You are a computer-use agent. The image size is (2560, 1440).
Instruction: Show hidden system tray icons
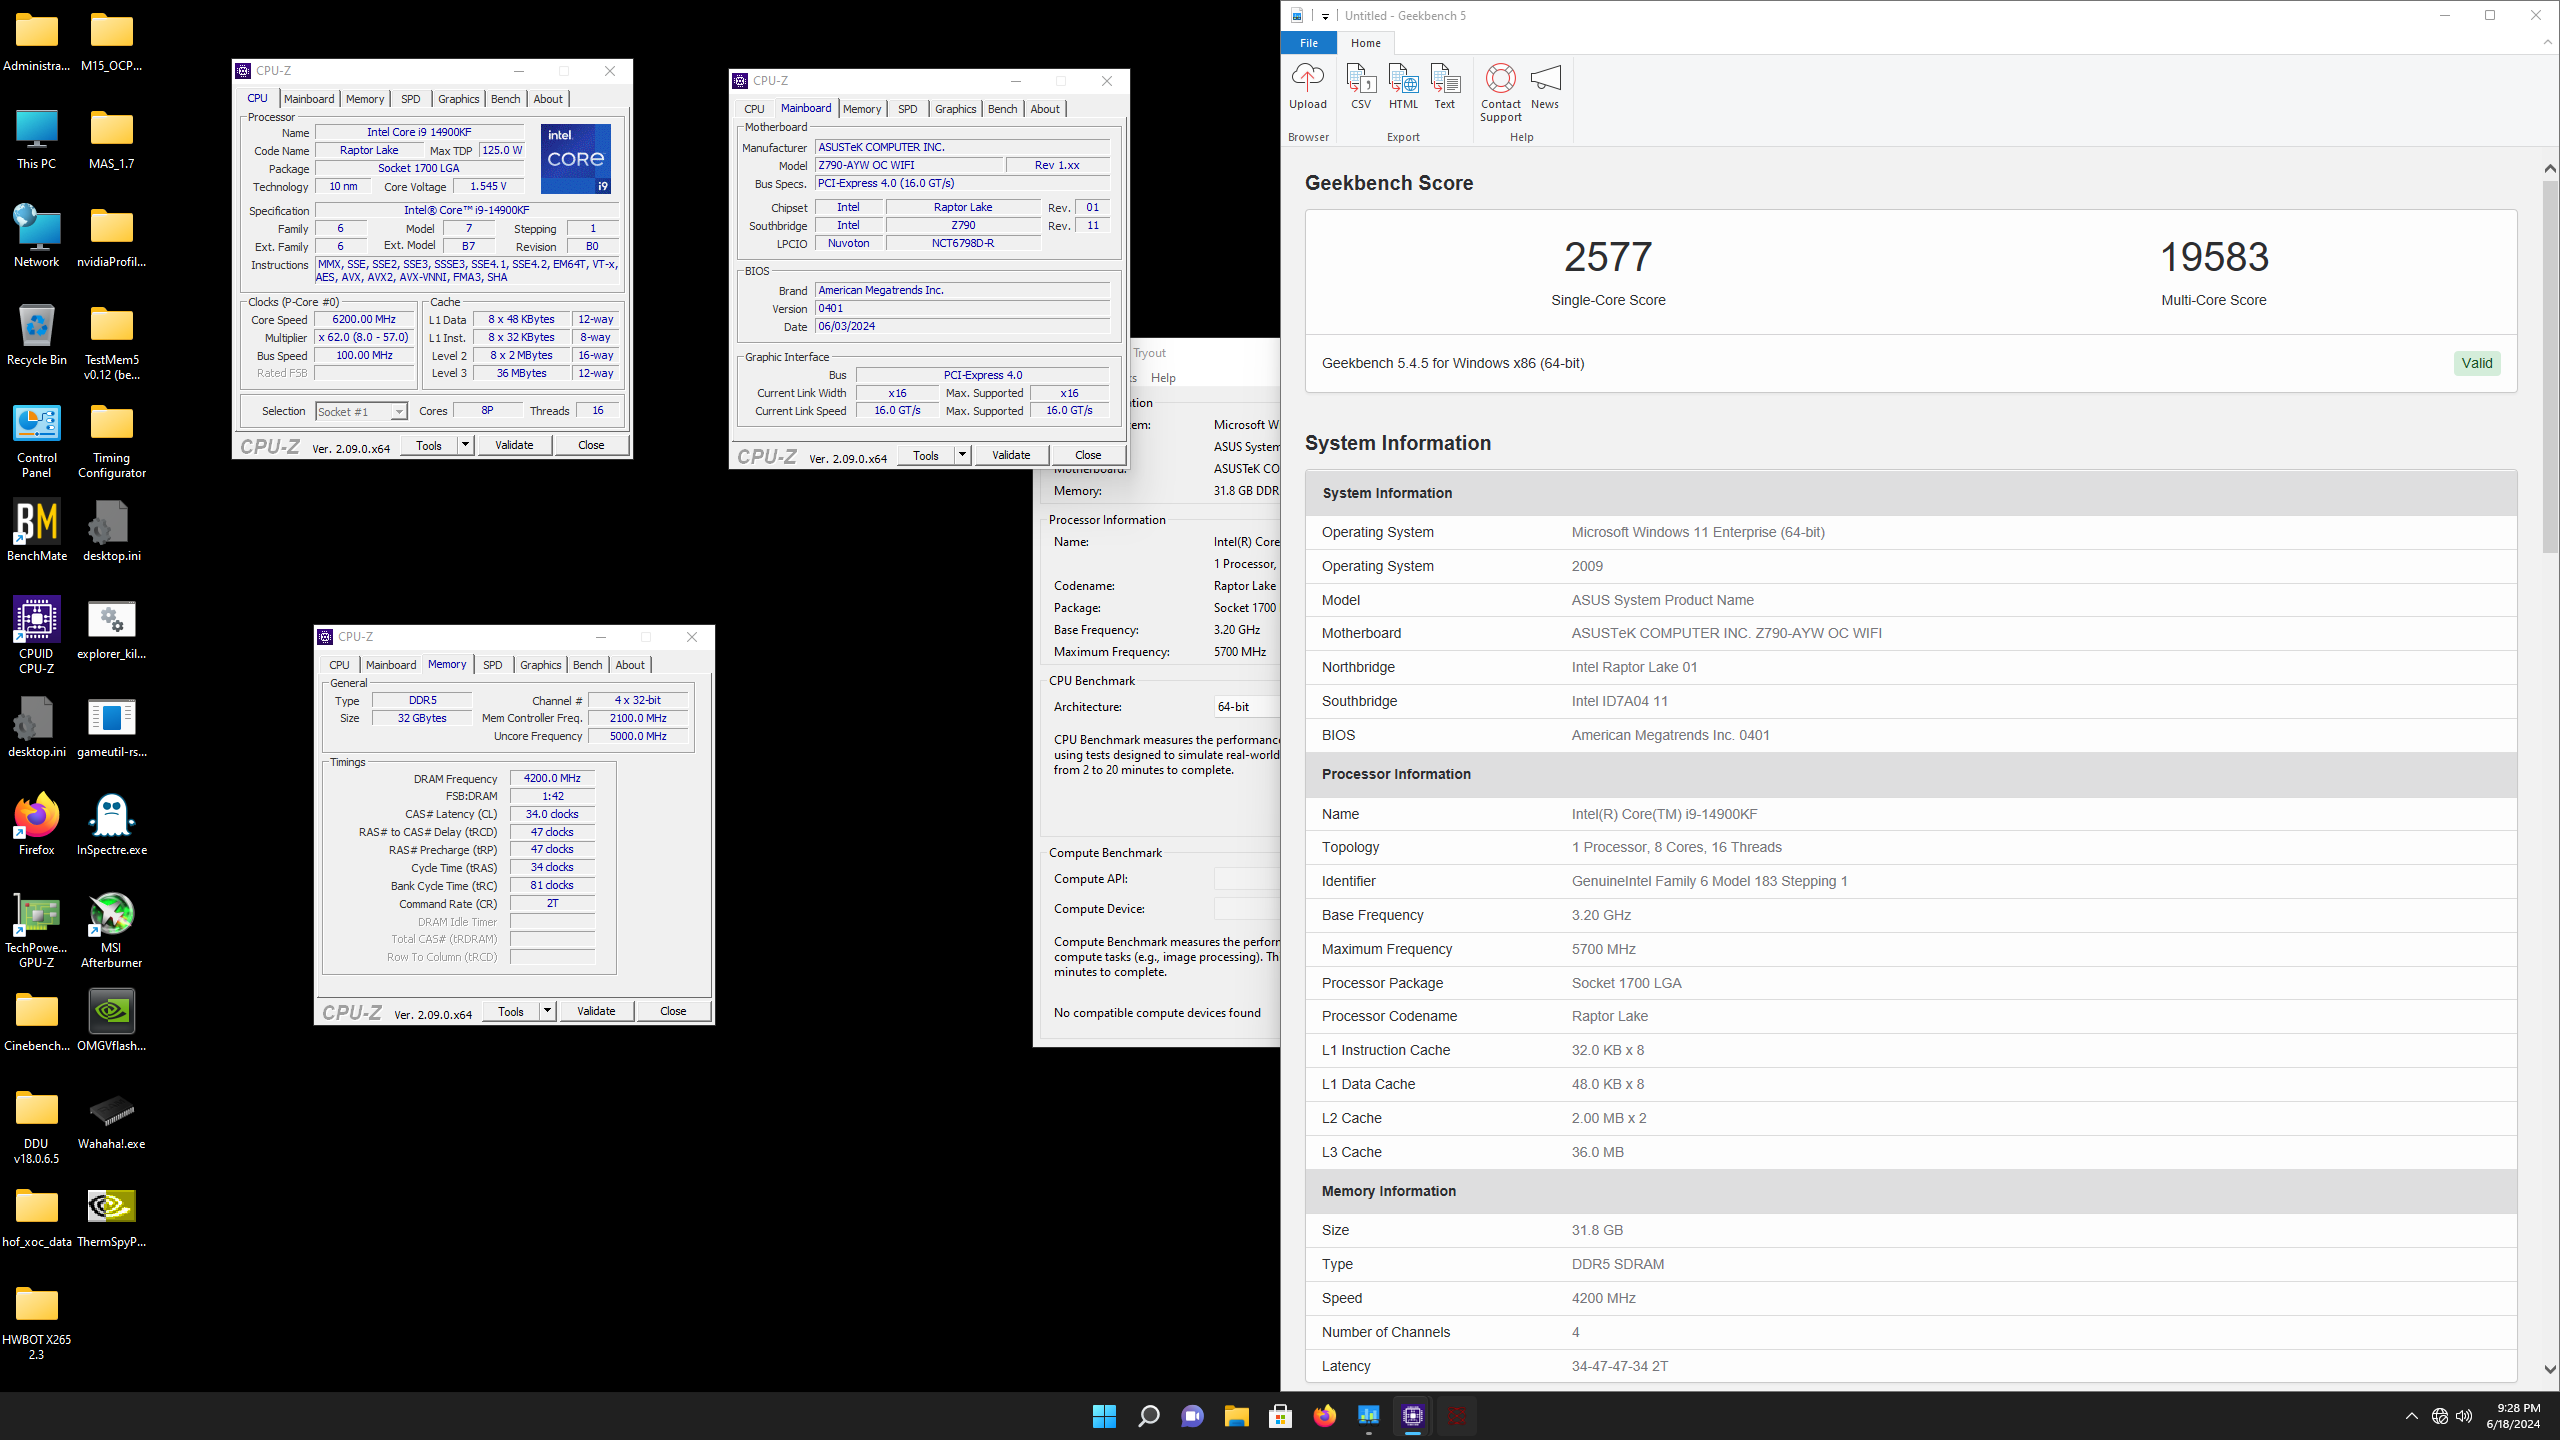(2411, 1416)
